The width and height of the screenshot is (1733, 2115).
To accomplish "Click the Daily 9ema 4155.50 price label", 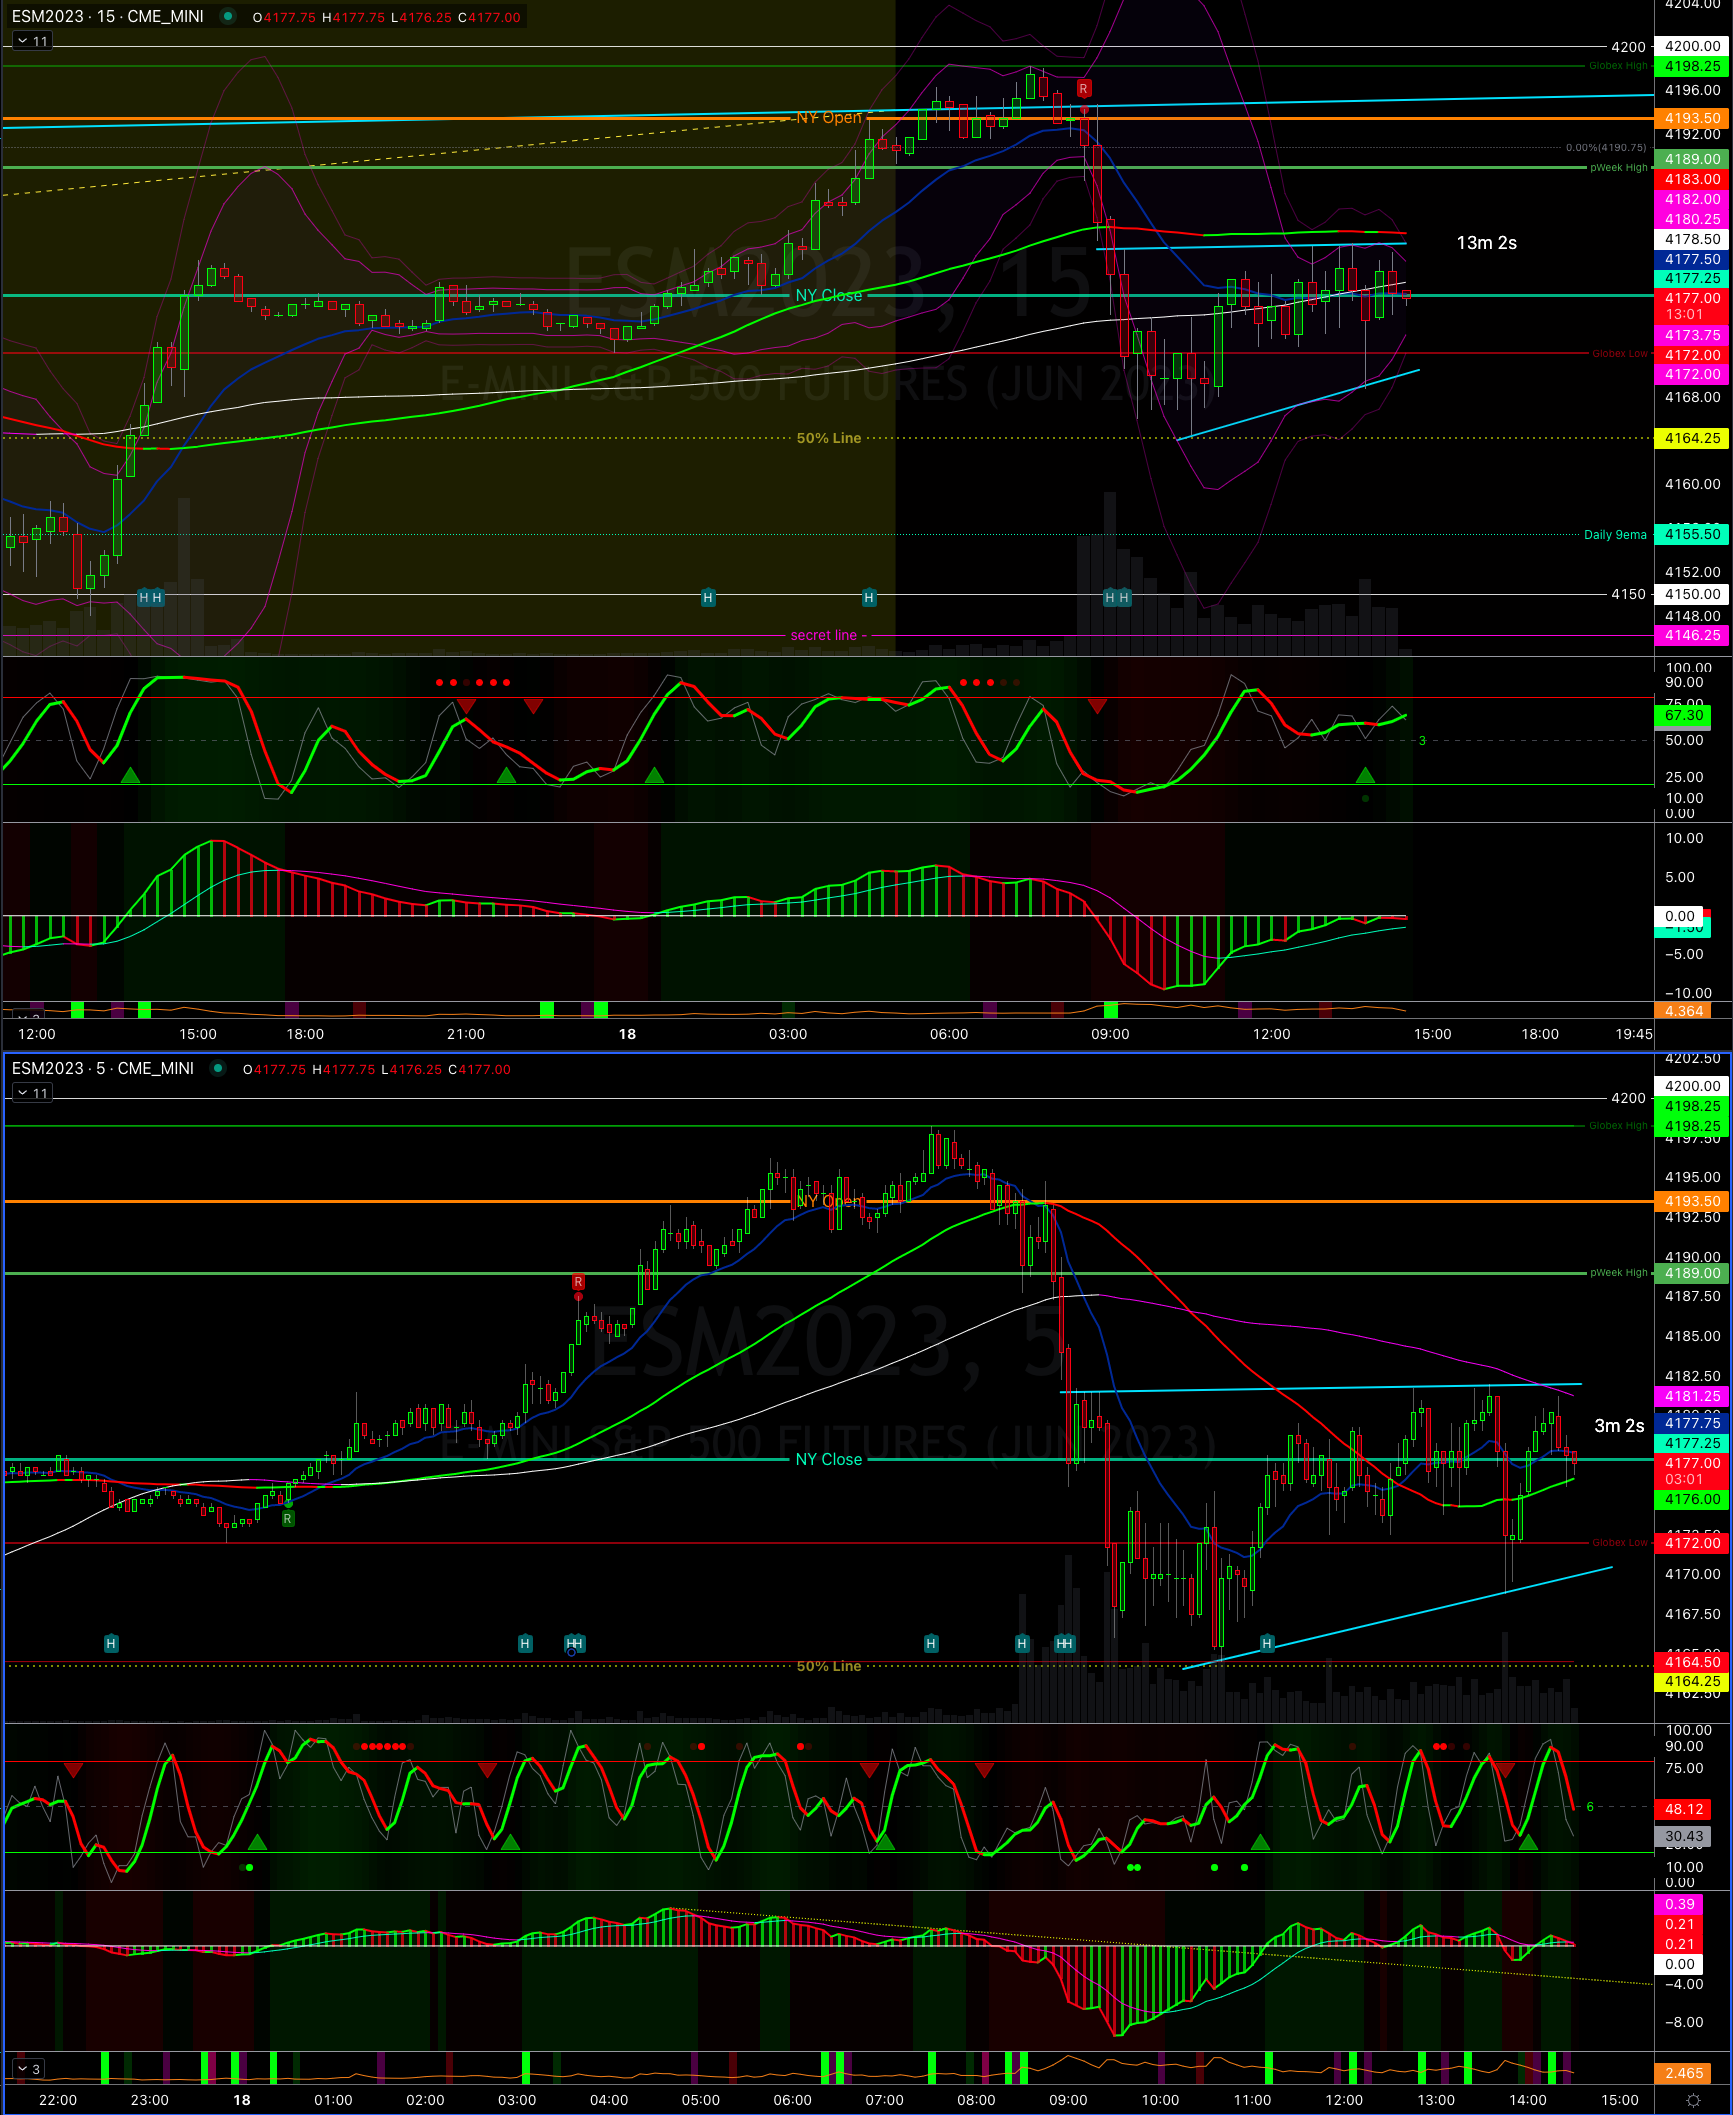I will (1692, 534).
